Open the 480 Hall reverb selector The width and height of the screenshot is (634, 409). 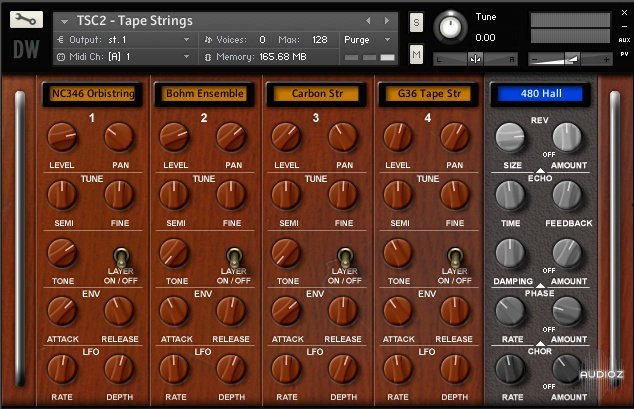[541, 94]
